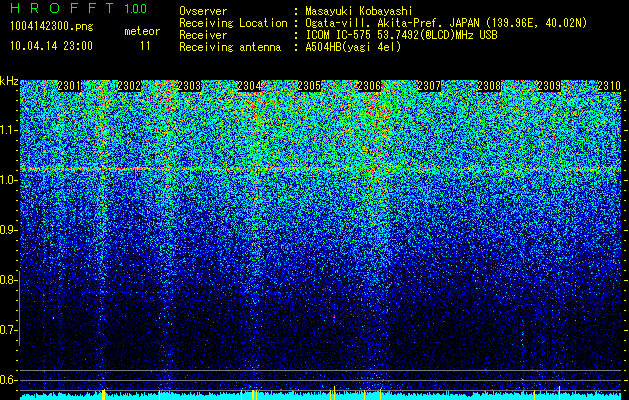629x400 pixels.
Task: Click the 2309 time marker label
Action: pyautogui.click(x=549, y=86)
